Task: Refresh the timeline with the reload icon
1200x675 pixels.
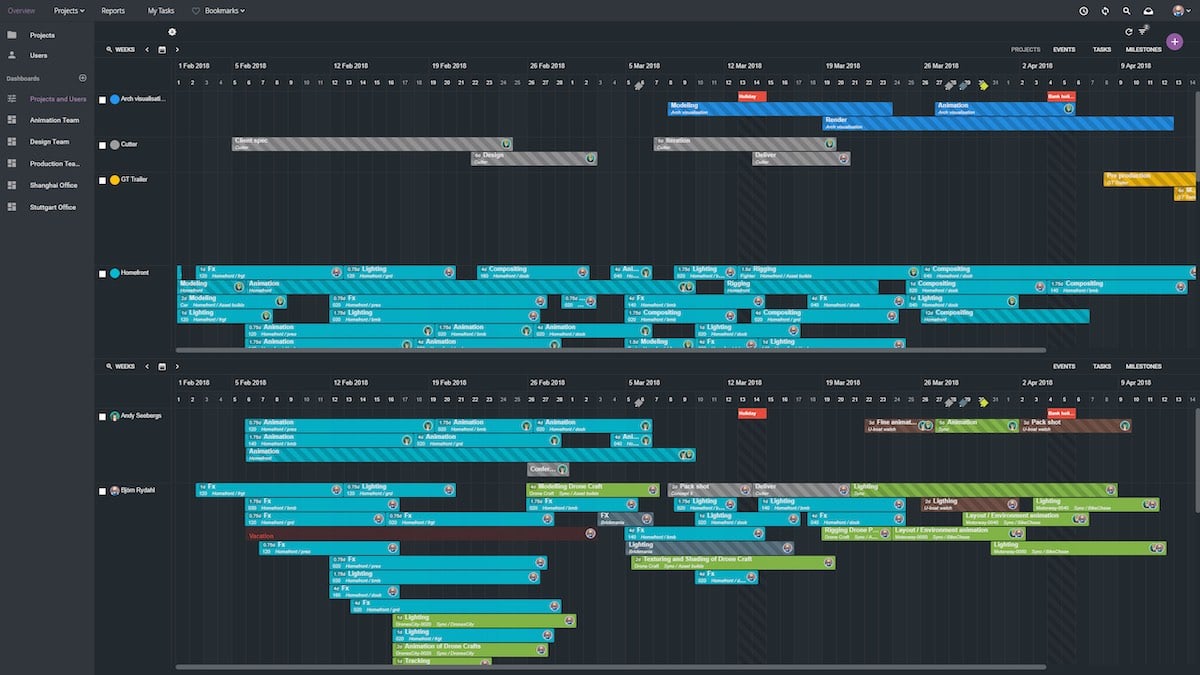Action: (1129, 32)
